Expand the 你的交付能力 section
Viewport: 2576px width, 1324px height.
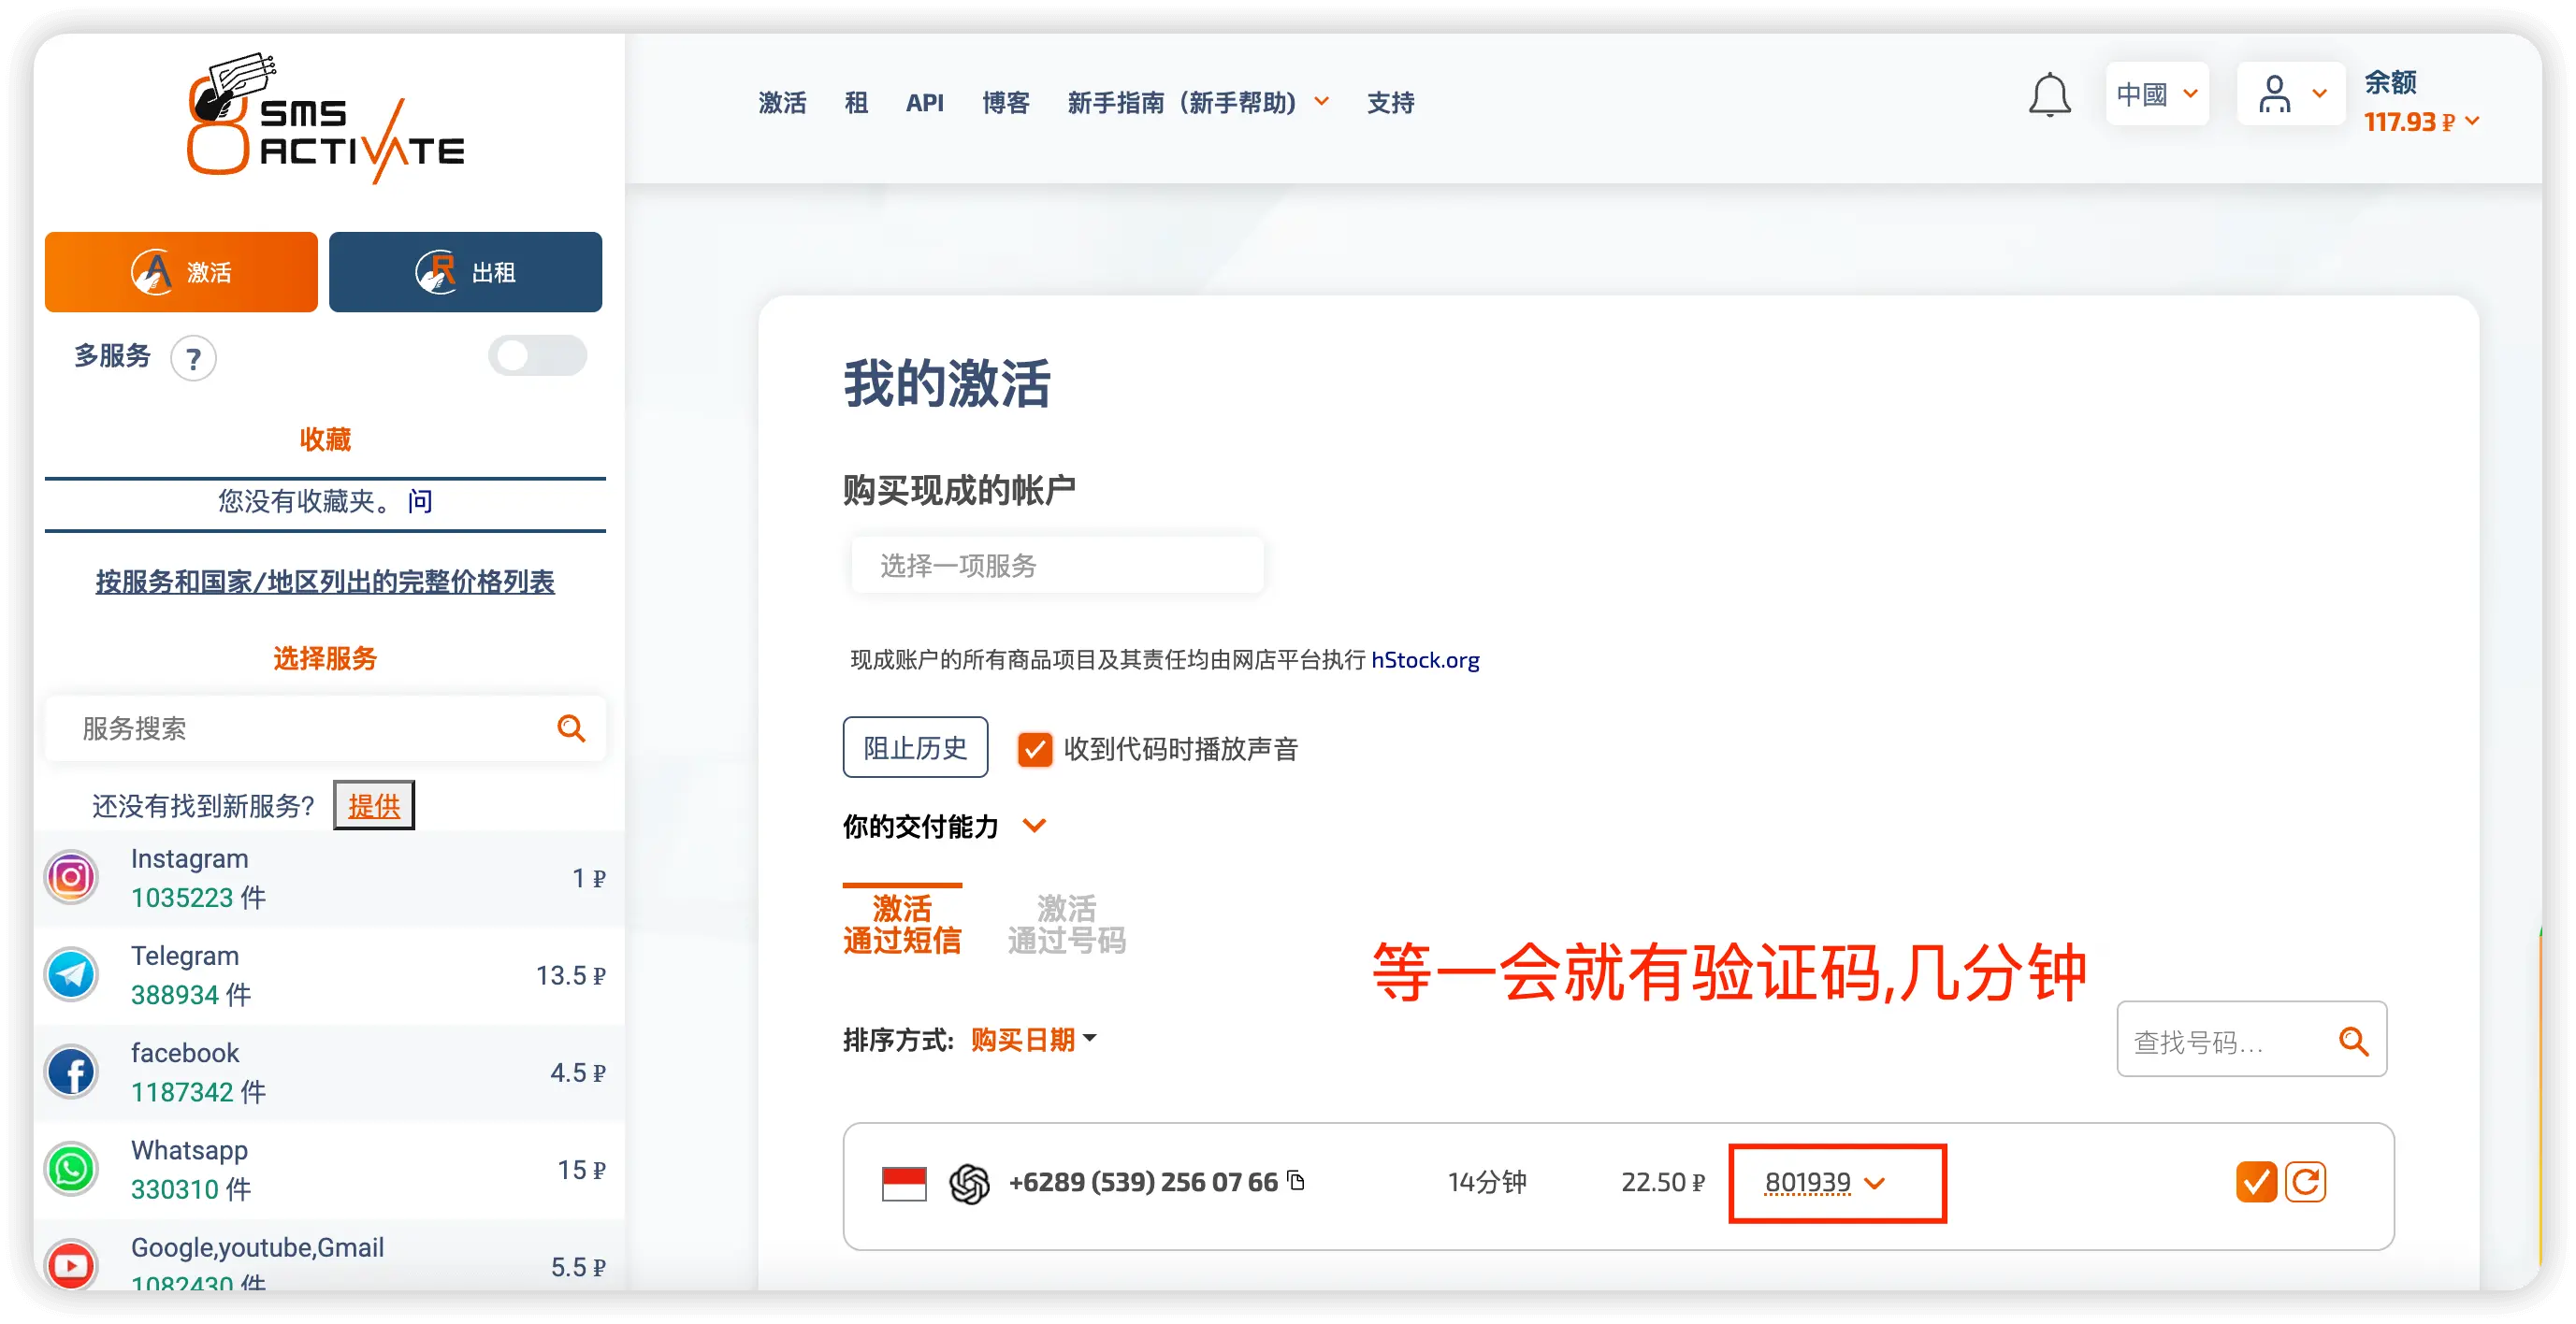pyautogui.click(x=1034, y=826)
